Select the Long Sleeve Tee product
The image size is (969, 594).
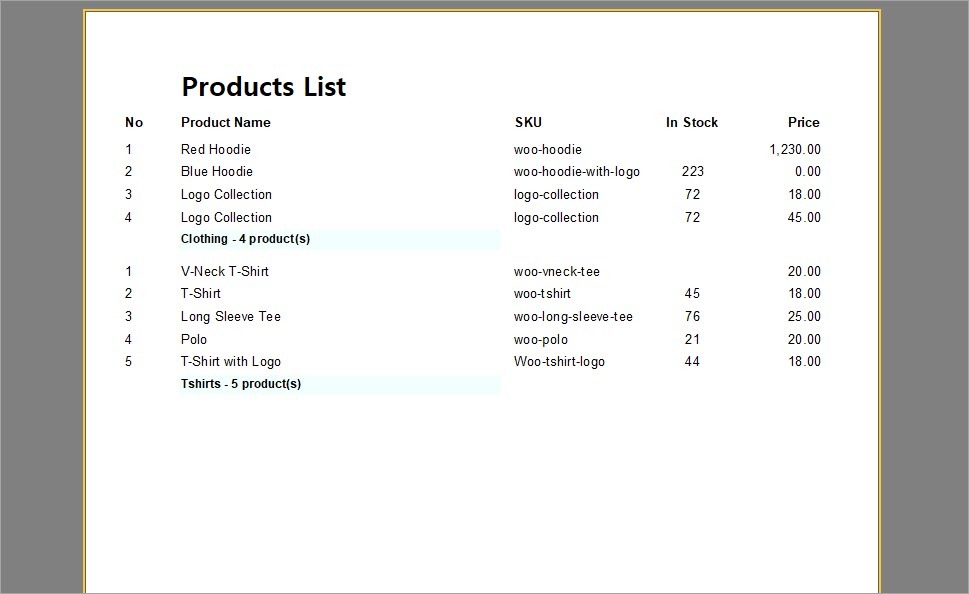231,317
